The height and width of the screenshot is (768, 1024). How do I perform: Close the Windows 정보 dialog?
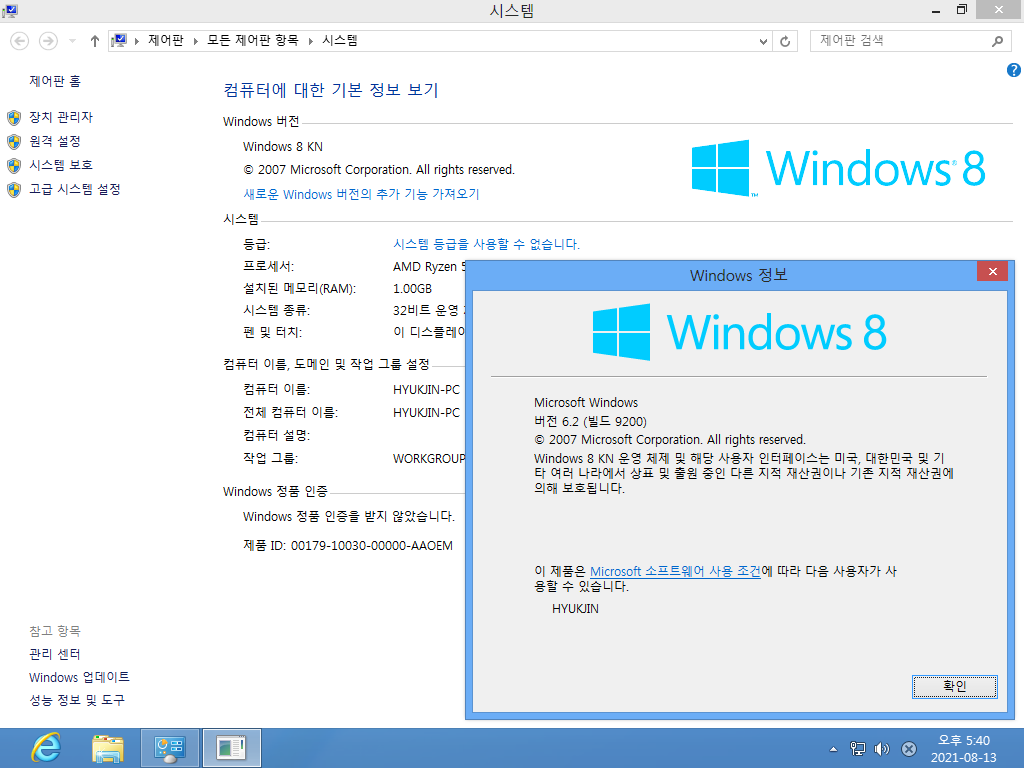click(992, 271)
